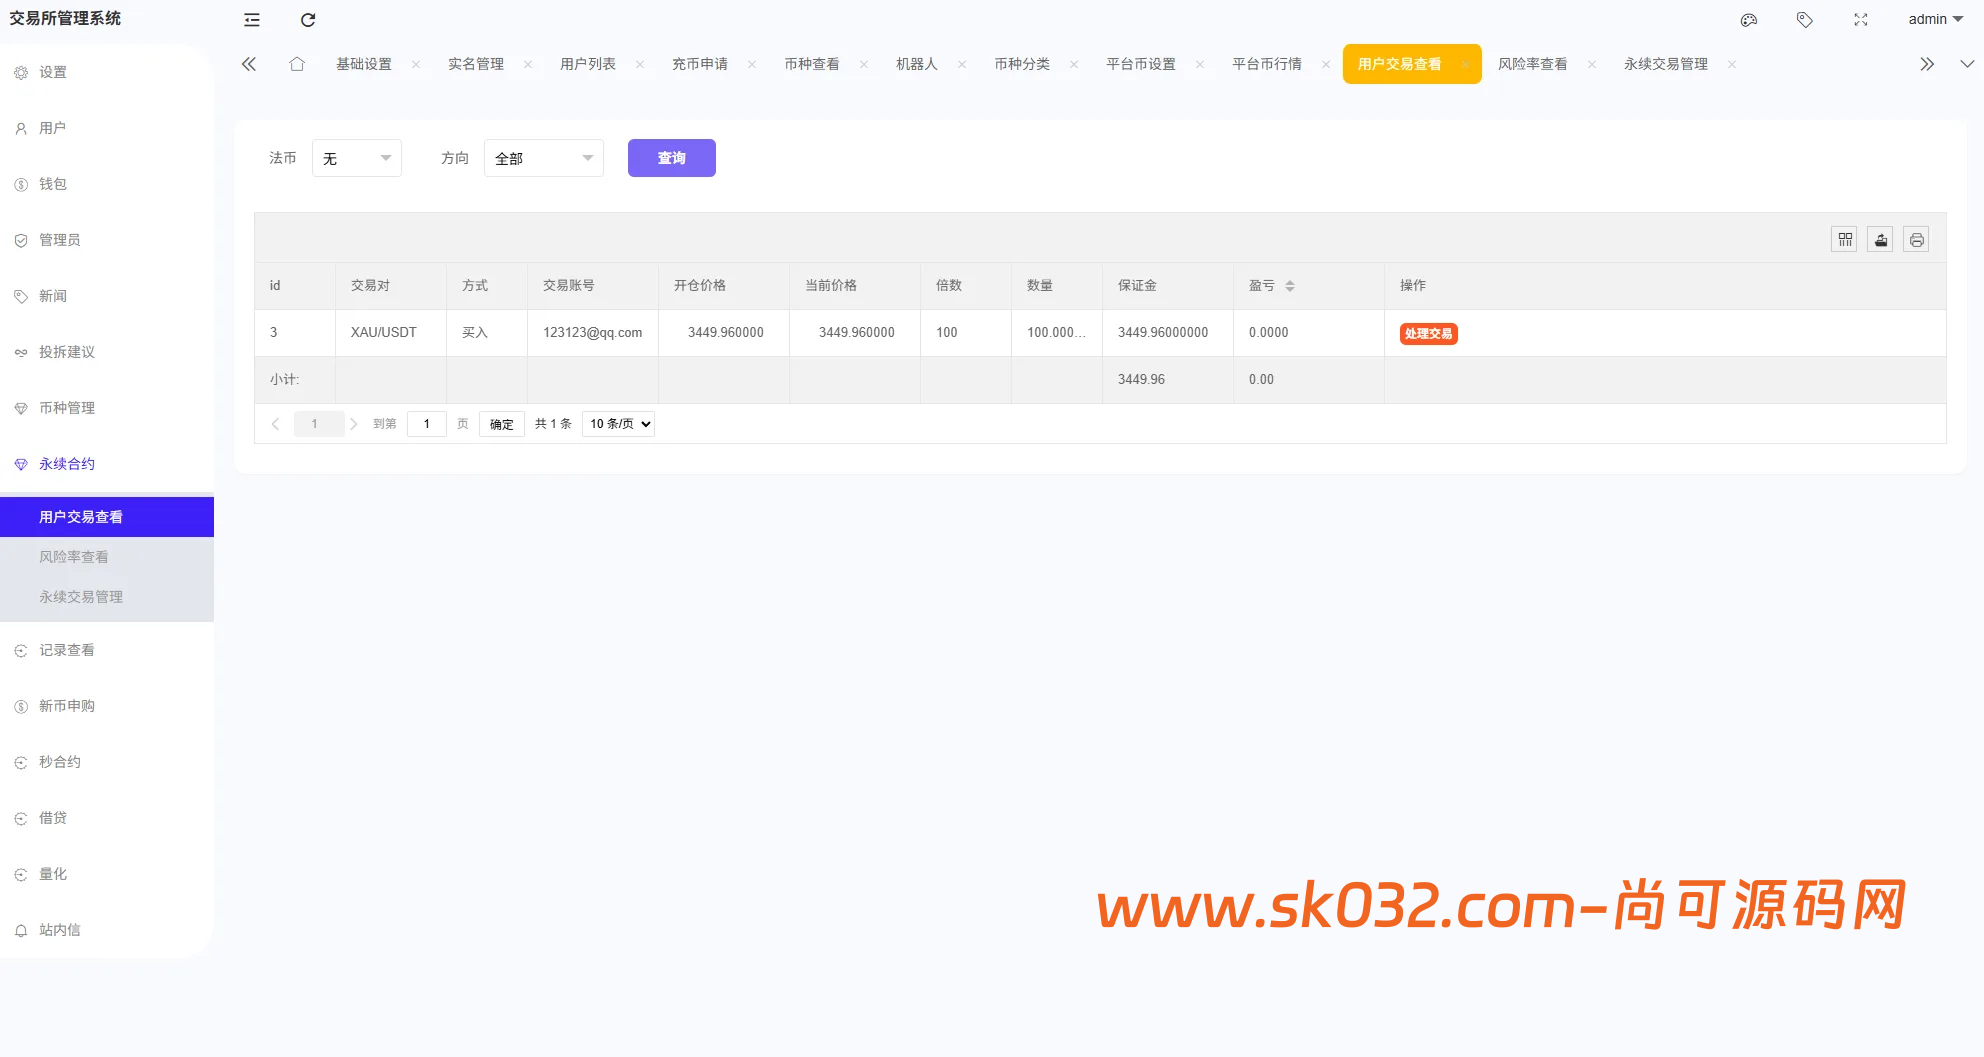1984x1057 pixels.
Task: Expand the 记录查看 sidebar menu
Action: pos(107,650)
